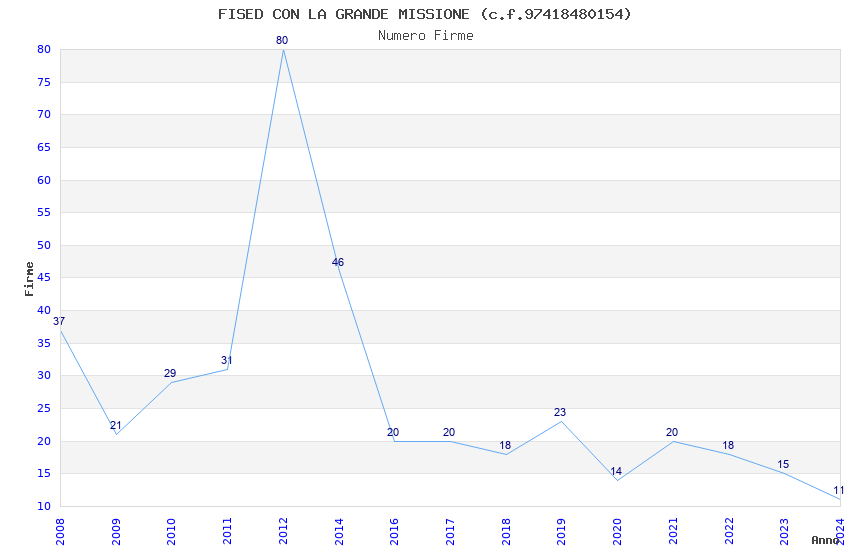Click the x-axis year 2014

339,531
